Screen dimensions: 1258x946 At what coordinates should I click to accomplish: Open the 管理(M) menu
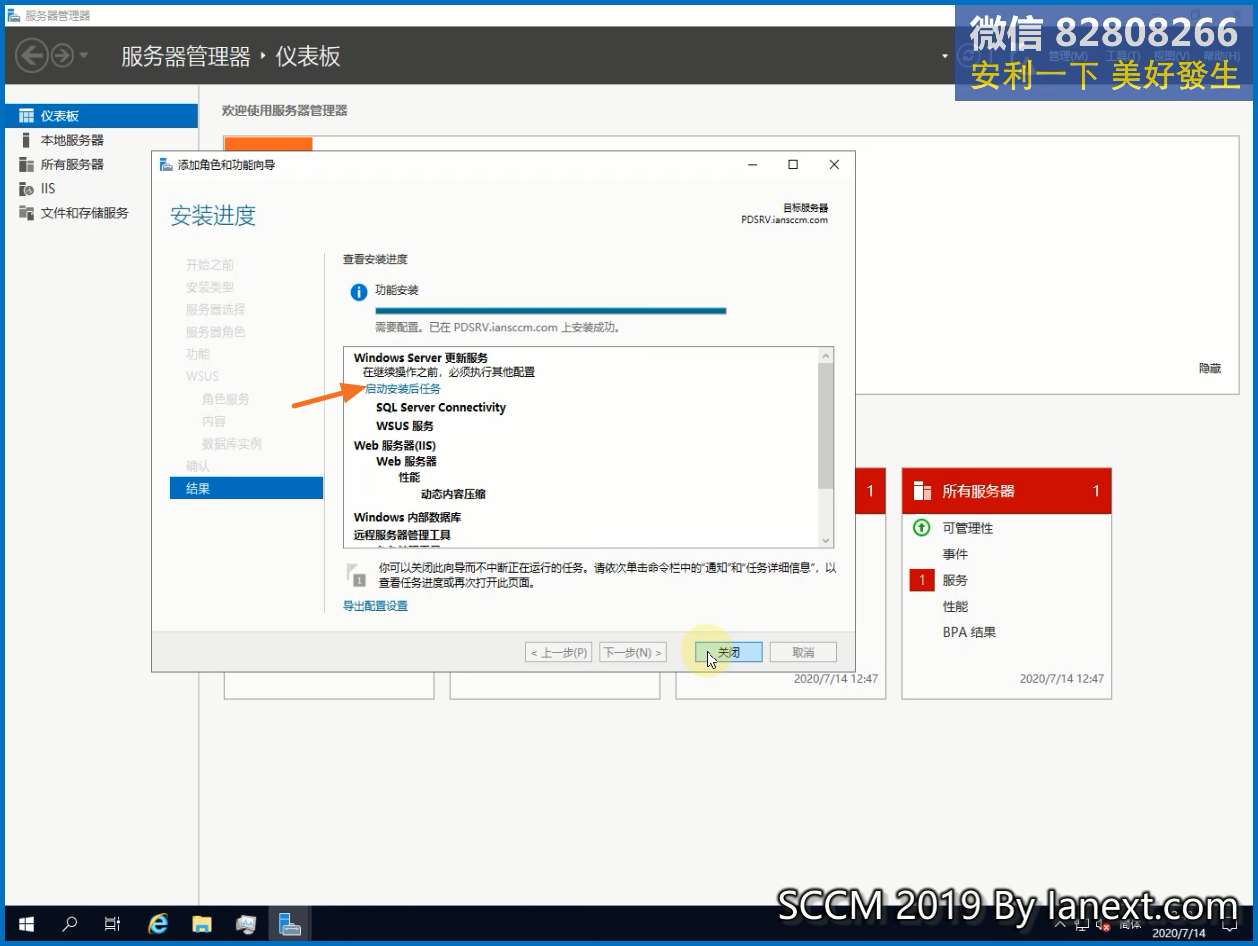coord(1067,56)
